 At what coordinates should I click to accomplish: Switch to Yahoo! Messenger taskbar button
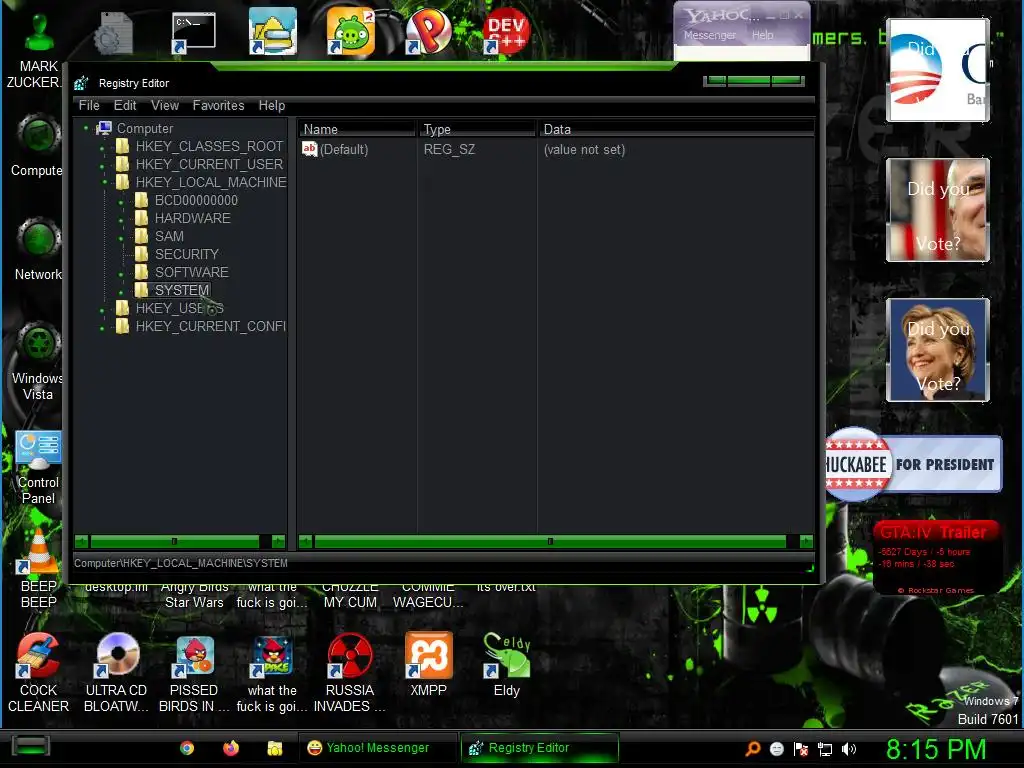(x=377, y=748)
